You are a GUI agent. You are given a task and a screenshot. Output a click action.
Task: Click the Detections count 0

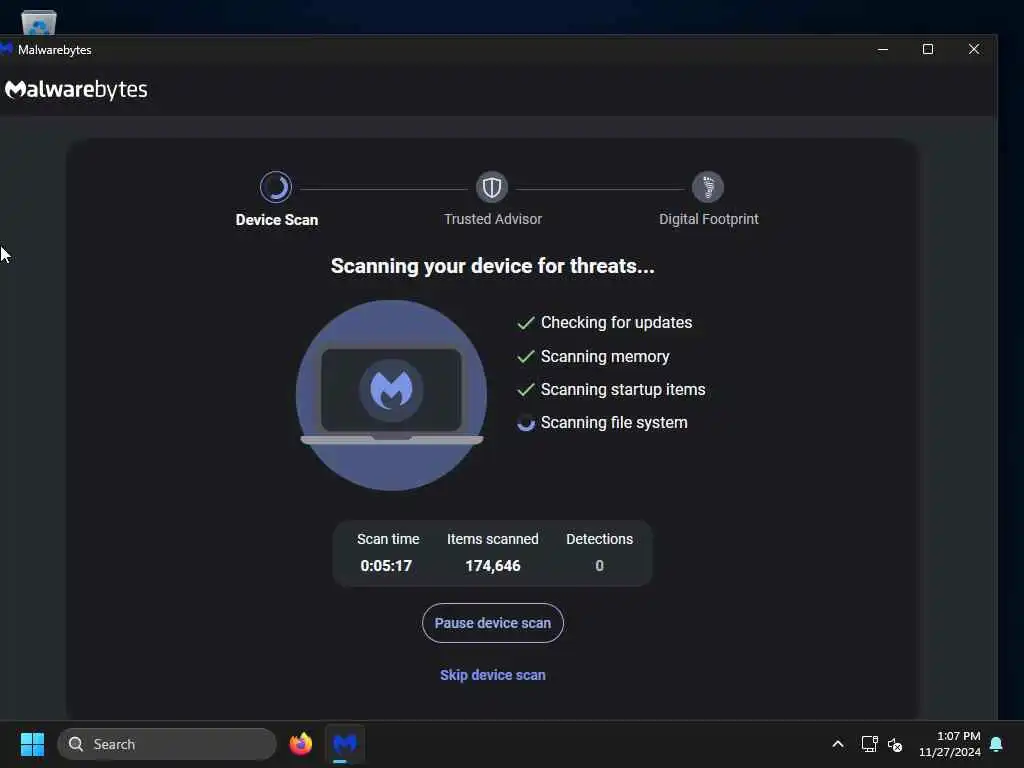pyautogui.click(x=600, y=566)
